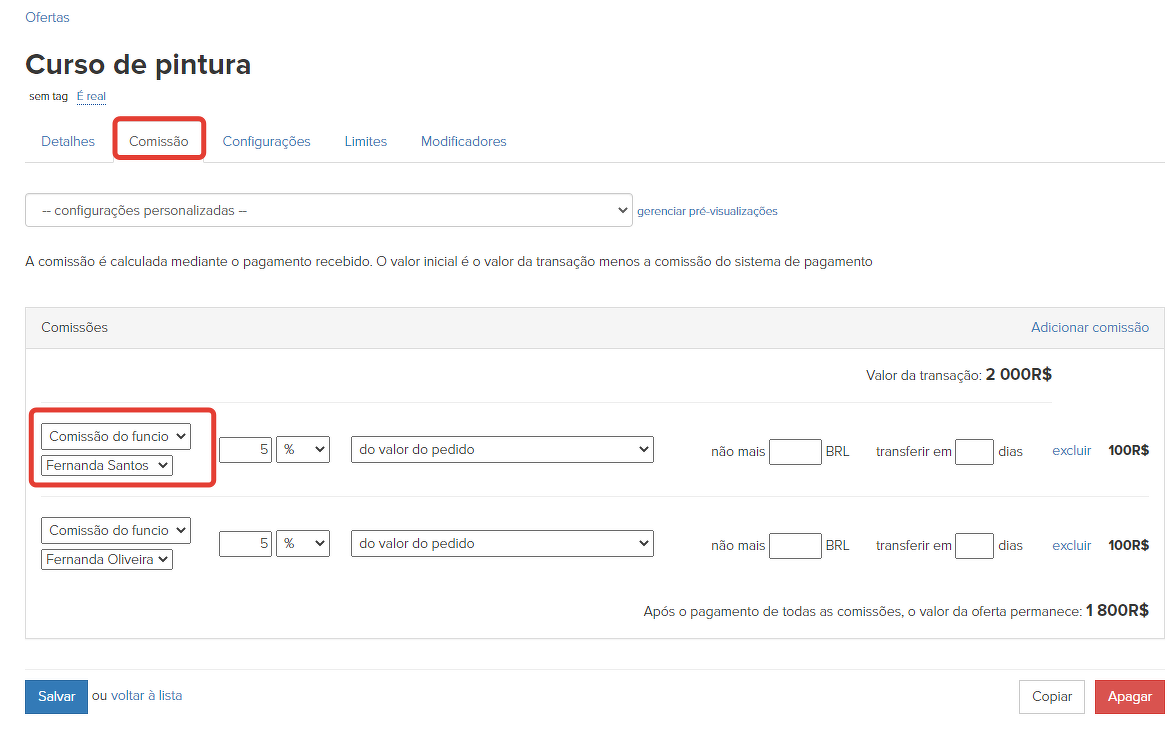Open Fernanda Oliveira employee dropdown
Screen dimensions: 1168x733
(107, 560)
